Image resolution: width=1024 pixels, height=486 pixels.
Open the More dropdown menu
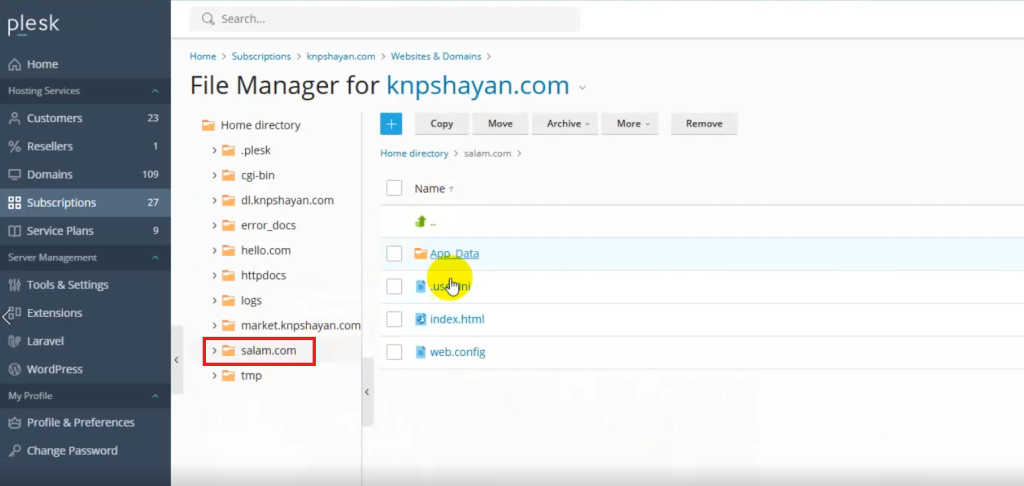point(634,124)
